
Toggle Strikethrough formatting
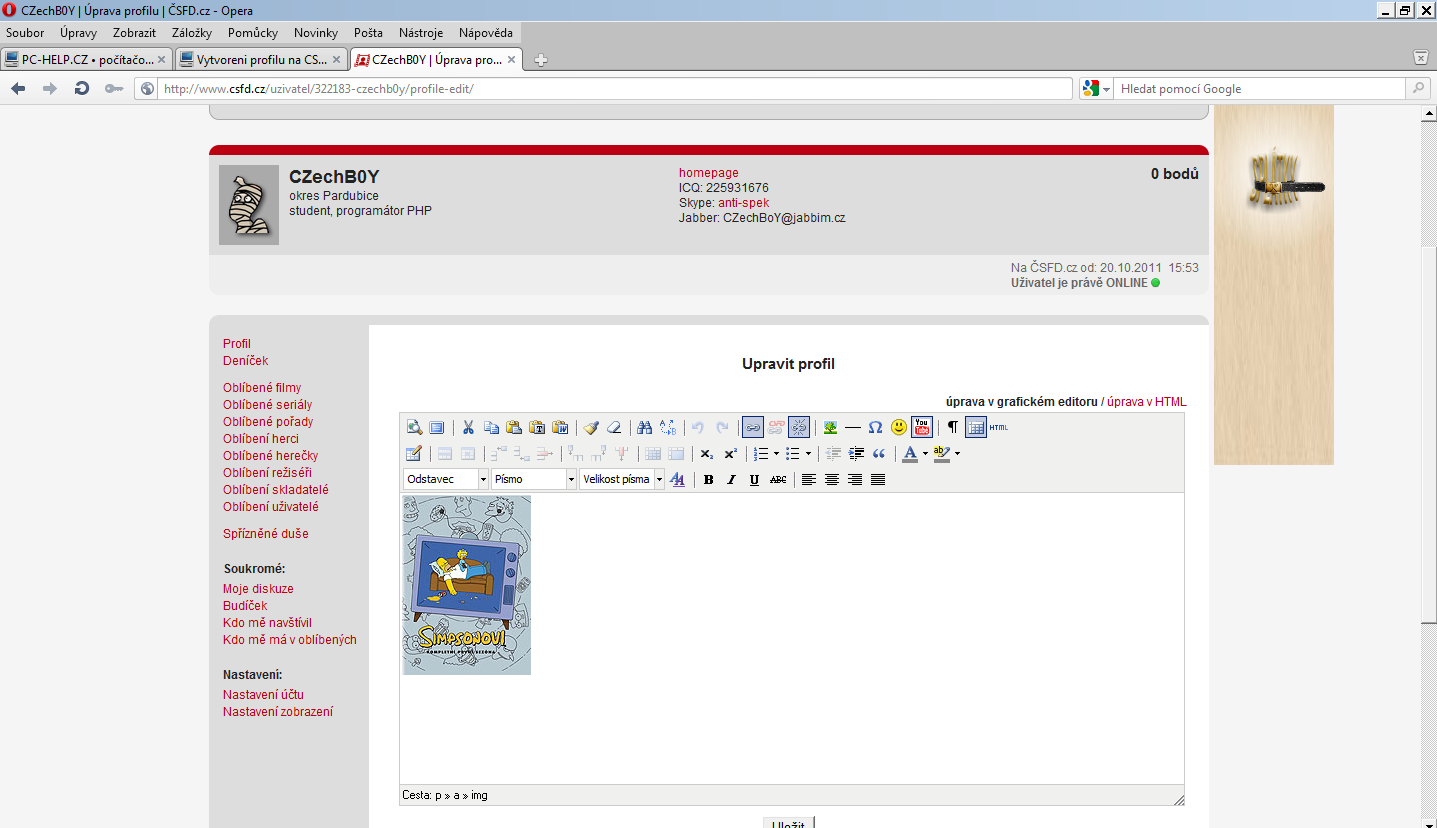[778, 479]
